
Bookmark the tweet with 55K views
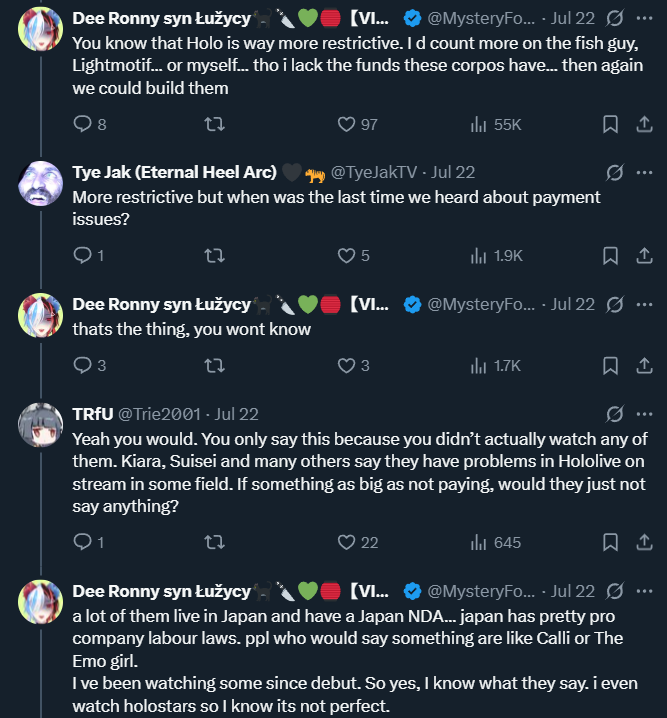click(610, 124)
